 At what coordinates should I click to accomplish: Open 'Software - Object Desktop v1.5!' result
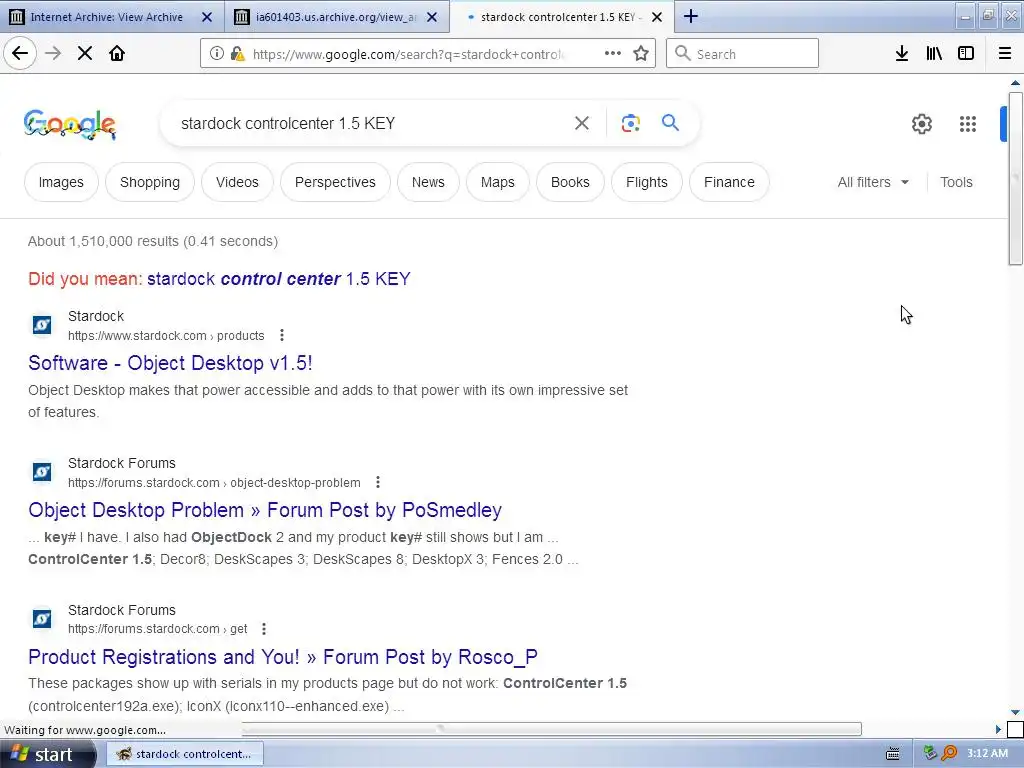click(x=170, y=363)
